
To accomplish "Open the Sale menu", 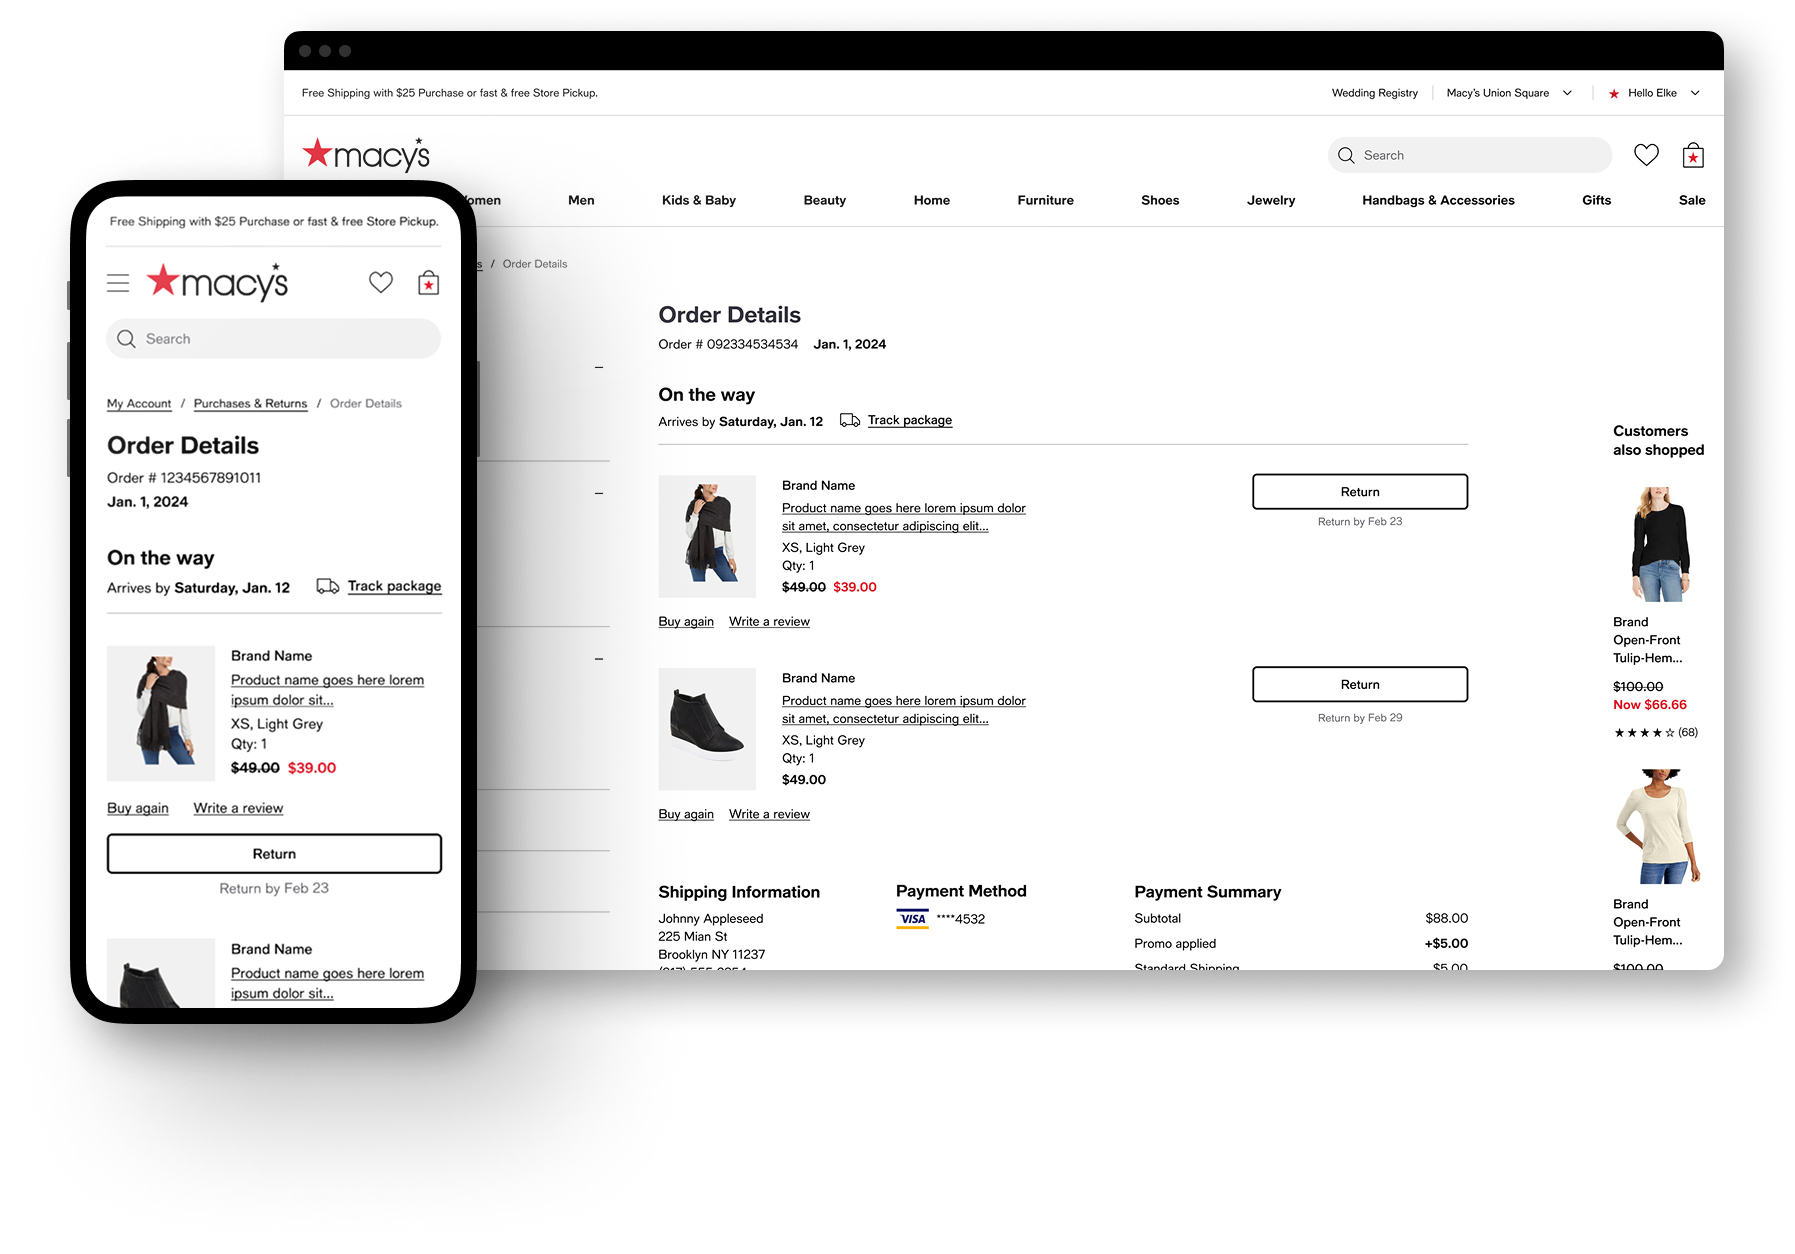I will pos(1692,200).
